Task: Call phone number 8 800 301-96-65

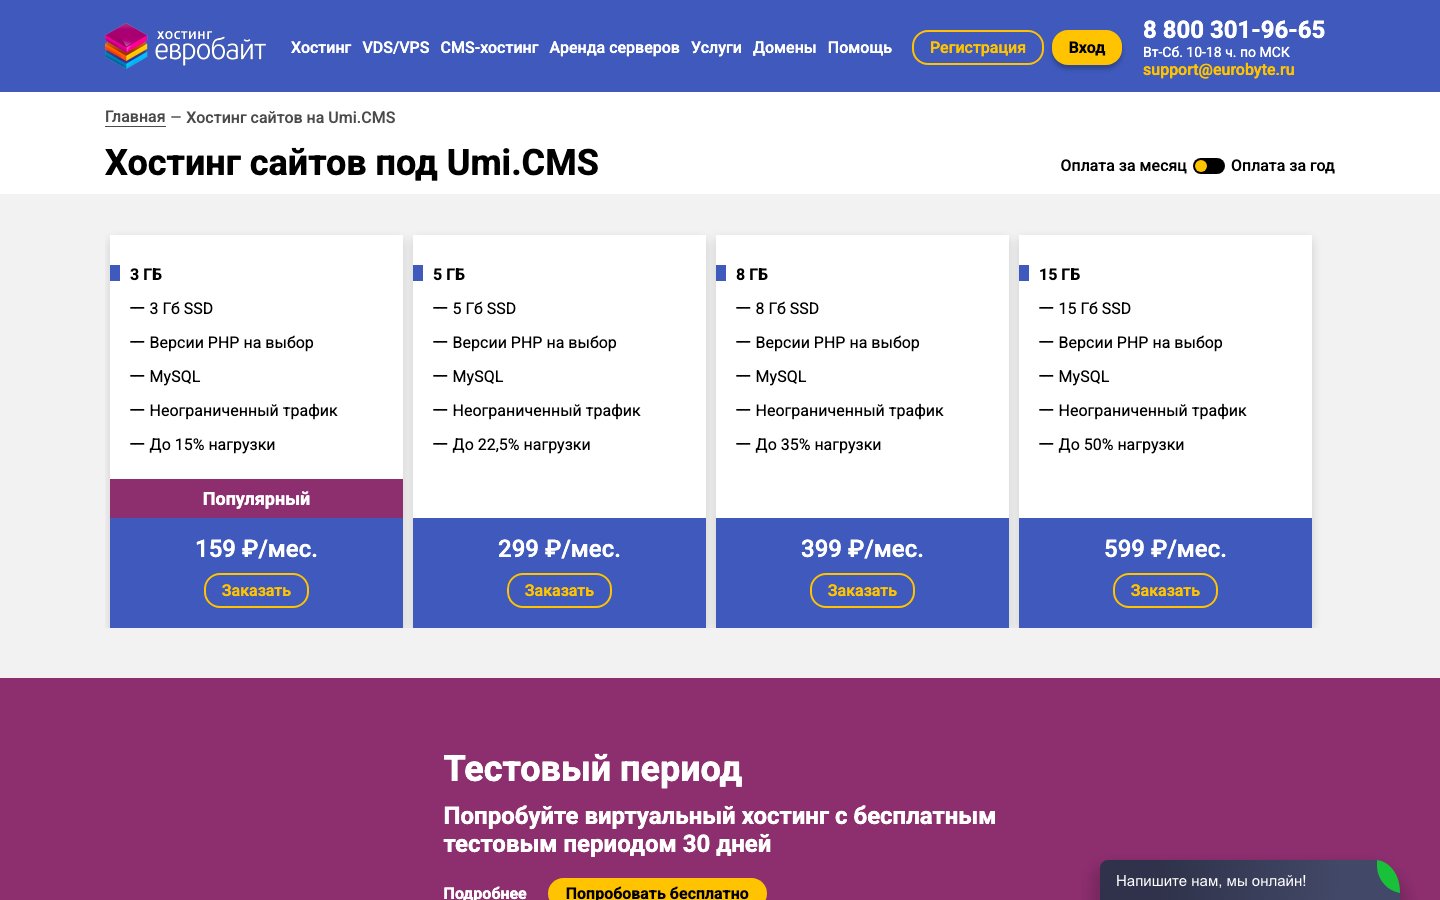Action: point(1233,30)
